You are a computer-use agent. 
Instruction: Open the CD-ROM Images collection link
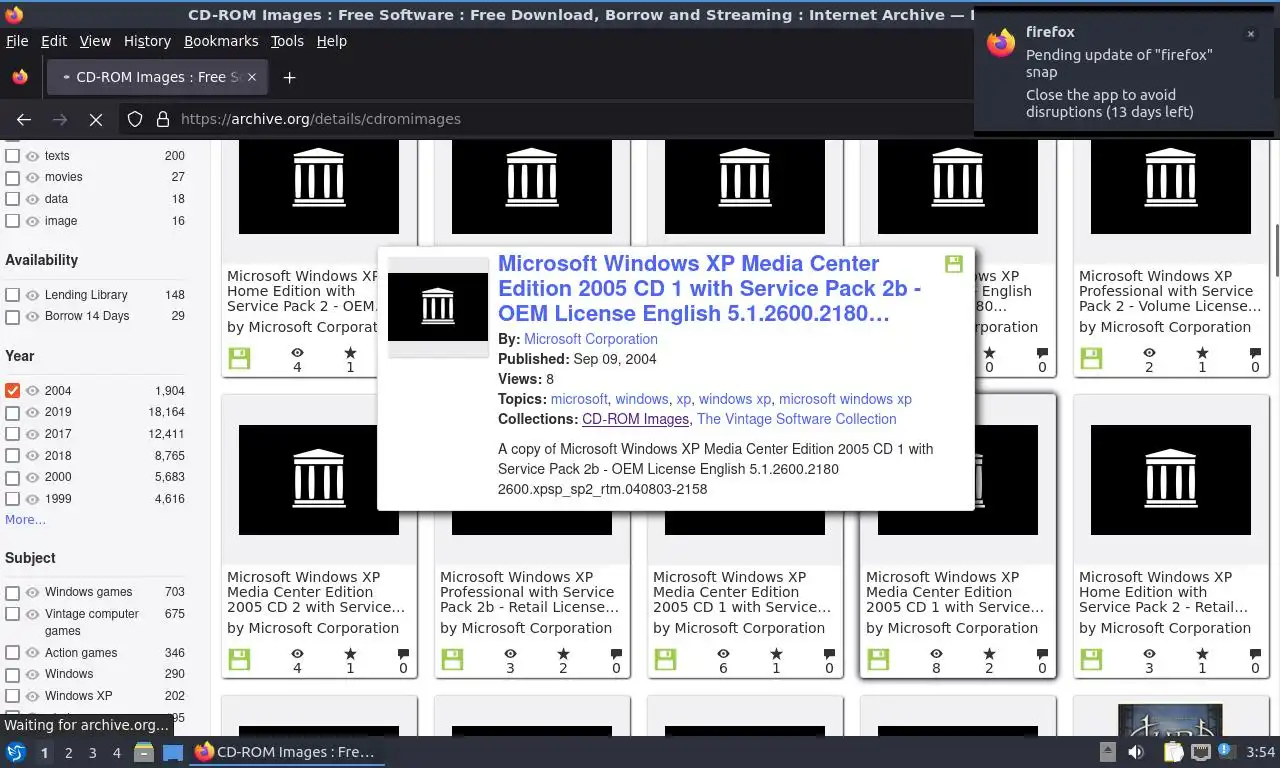[635, 419]
